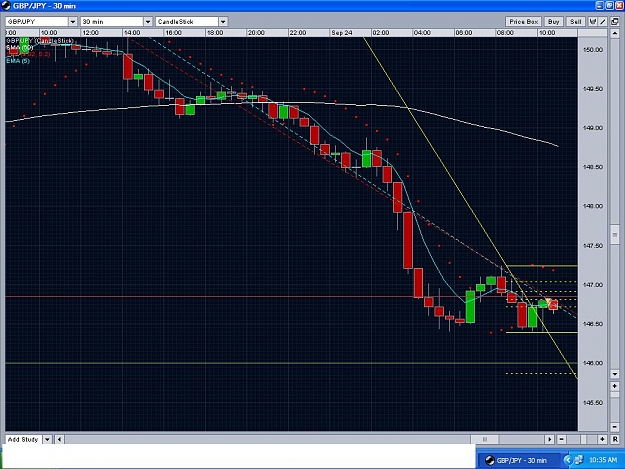Click the 14:00 time axis label
The image size is (625, 469).
point(132,33)
